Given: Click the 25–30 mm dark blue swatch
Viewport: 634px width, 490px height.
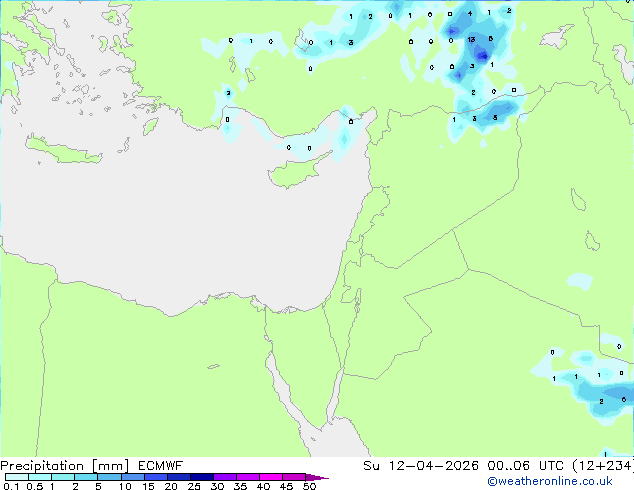Looking at the screenshot, I should (x=202, y=477).
